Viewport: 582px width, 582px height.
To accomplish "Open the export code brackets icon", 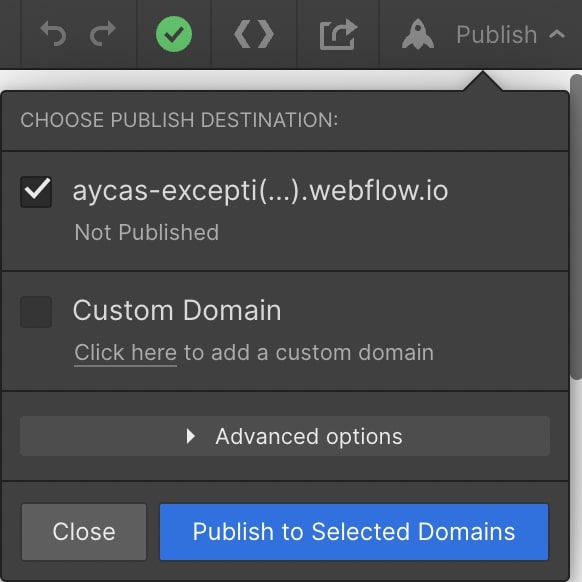I will (254, 34).
